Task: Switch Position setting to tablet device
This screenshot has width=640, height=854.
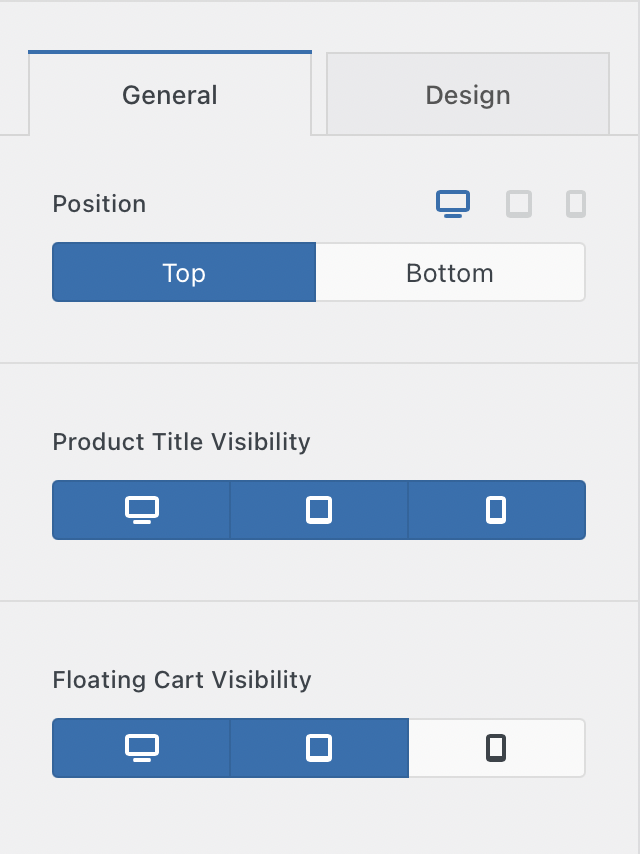Action: [519, 204]
